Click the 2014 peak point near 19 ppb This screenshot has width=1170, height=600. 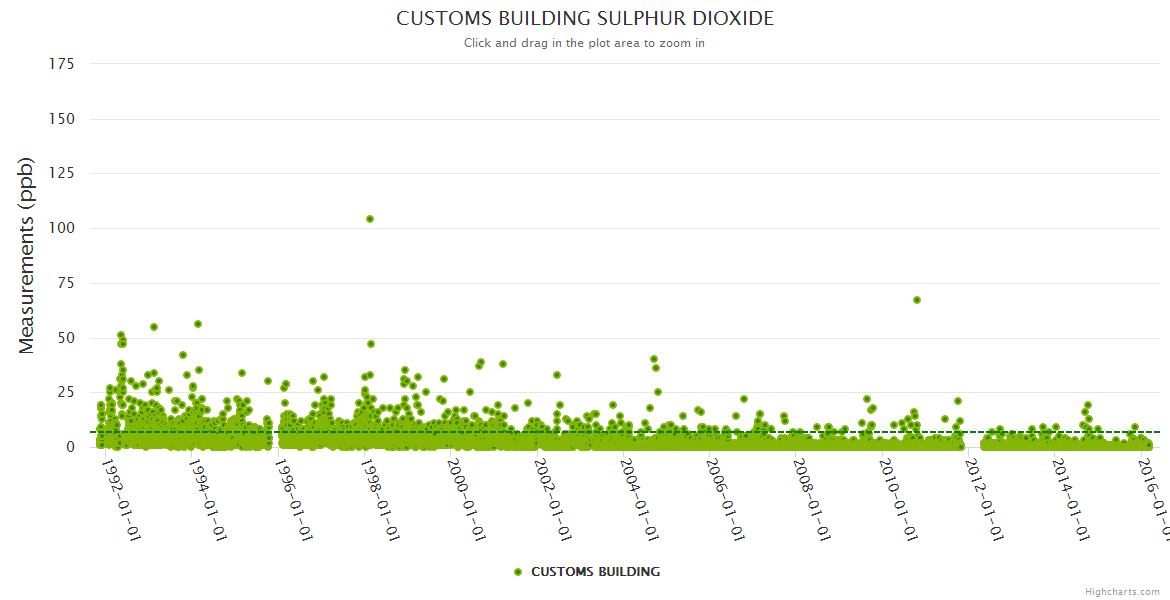[x=1088, y=405]
